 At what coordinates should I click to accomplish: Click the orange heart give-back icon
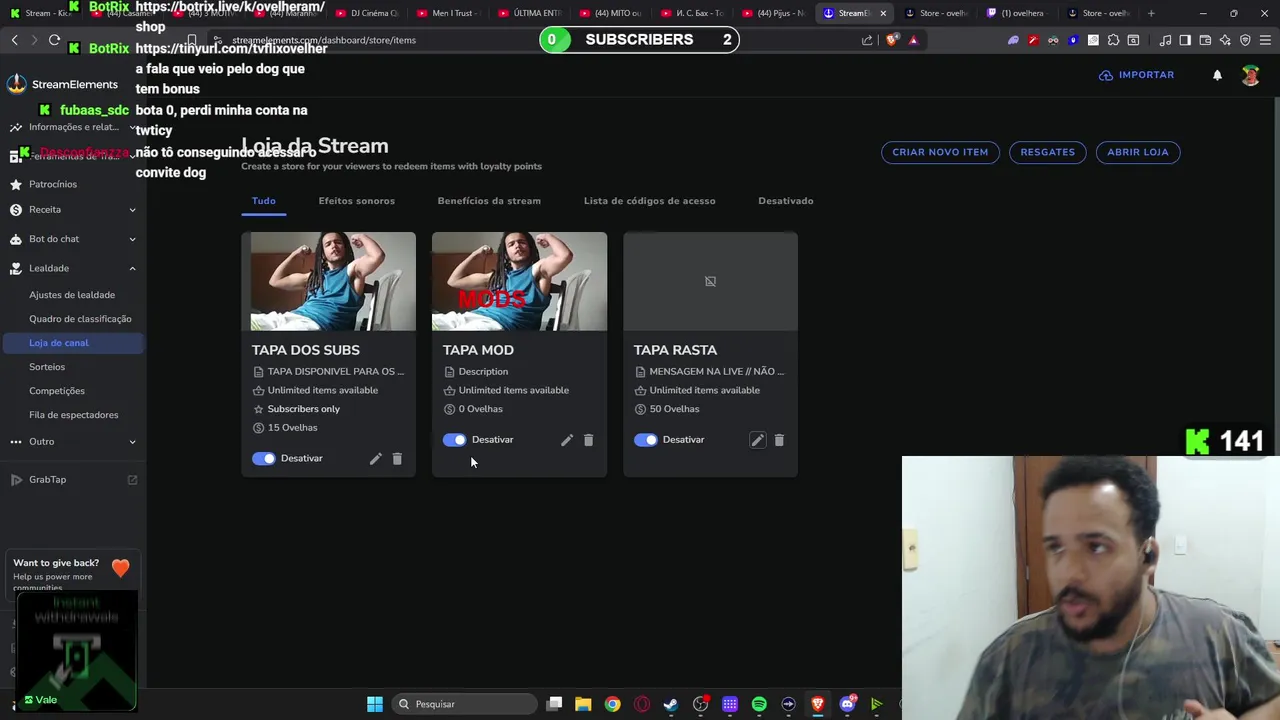(121, 568)
